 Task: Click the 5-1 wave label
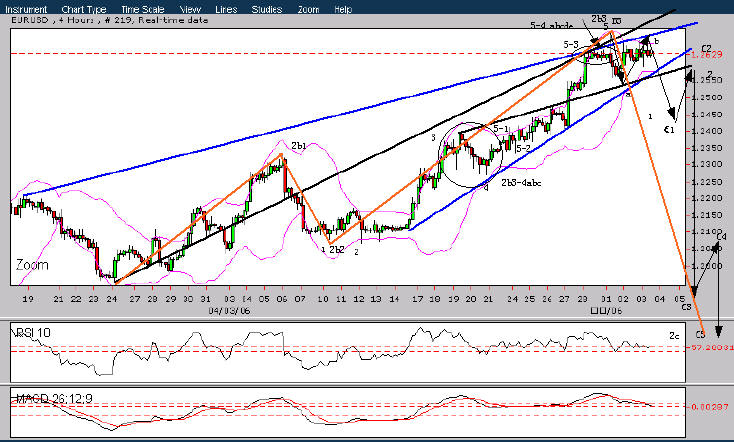point(500,128)
